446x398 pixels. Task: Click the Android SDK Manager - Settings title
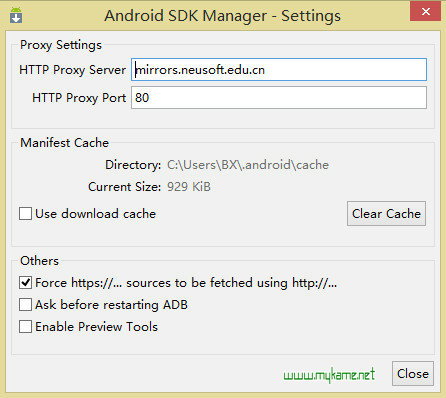coord(222,16)
